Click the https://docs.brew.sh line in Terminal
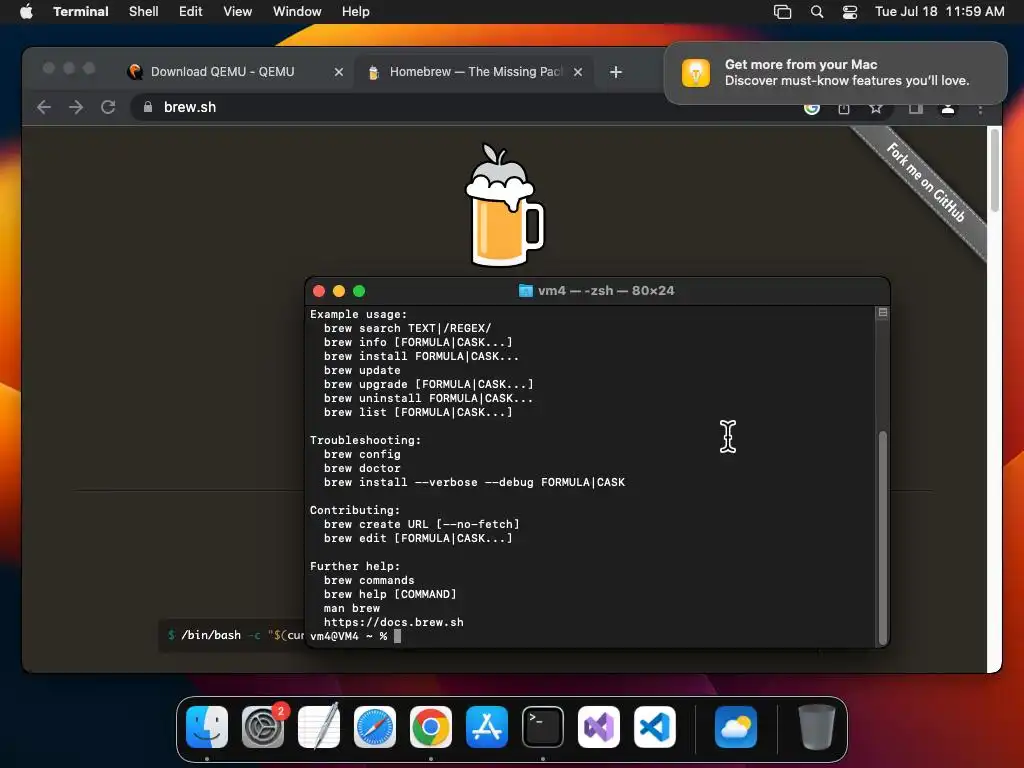The height and width of the screenshot is (768, 1024). [x=394, y=622]
